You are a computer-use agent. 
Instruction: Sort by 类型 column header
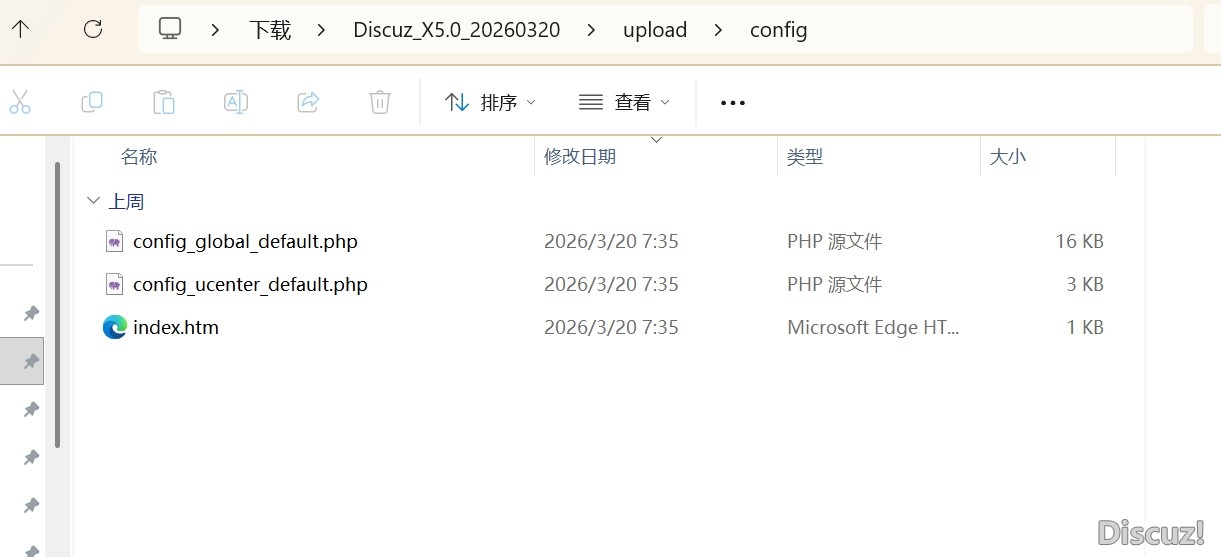pos(805,156)
